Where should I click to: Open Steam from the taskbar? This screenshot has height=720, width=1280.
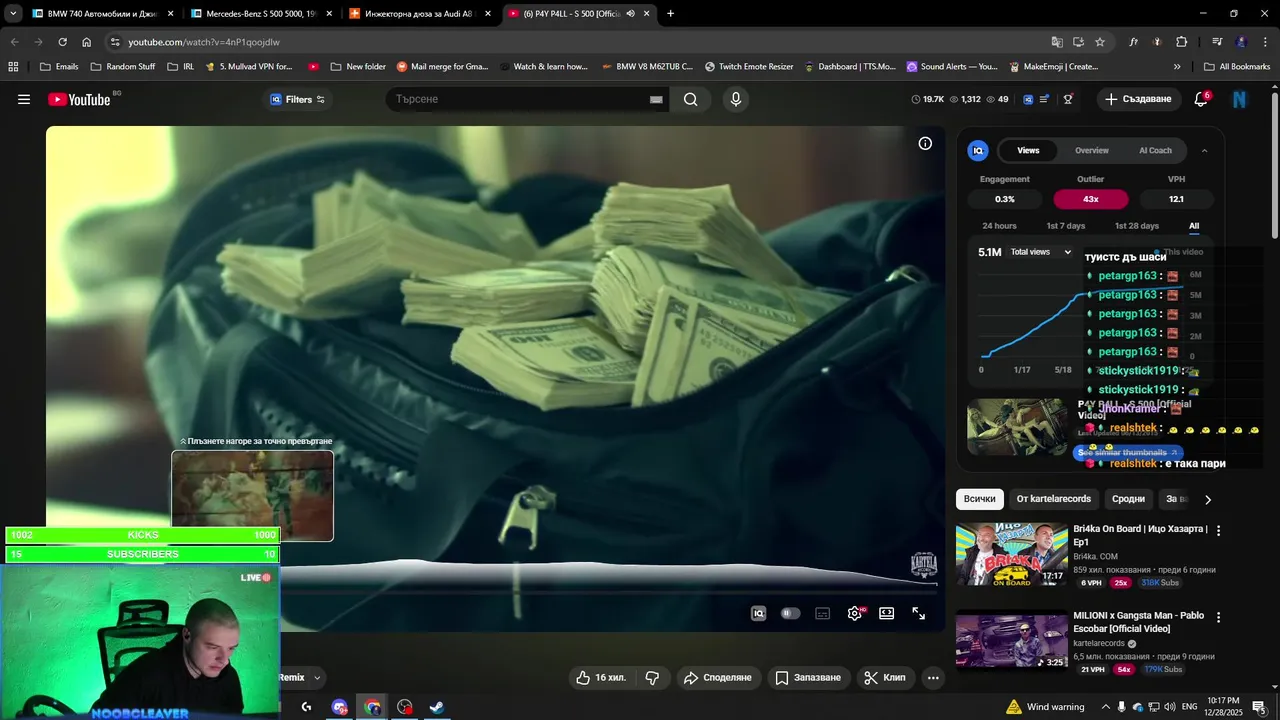[437, 707]
